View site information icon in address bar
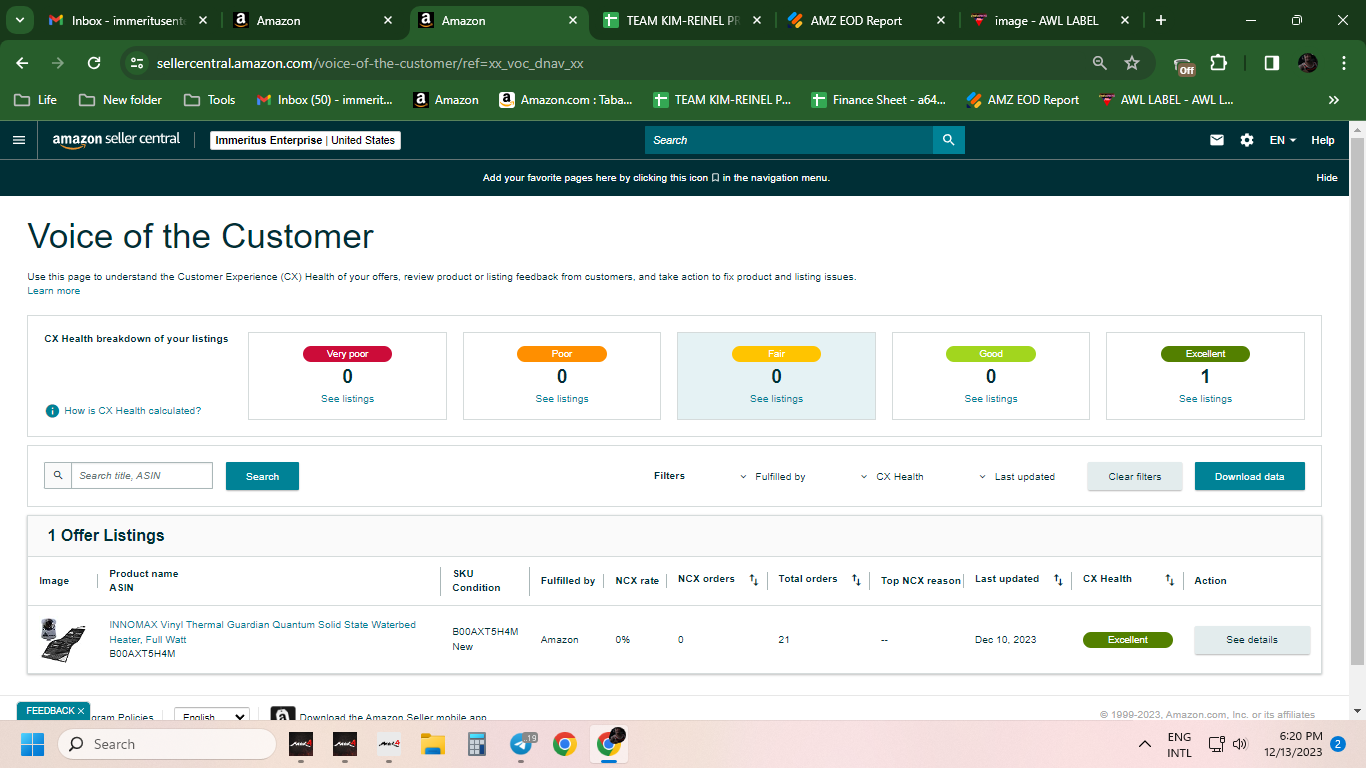The width and height of the screenshot is (1366, 768). coord(138,63)
